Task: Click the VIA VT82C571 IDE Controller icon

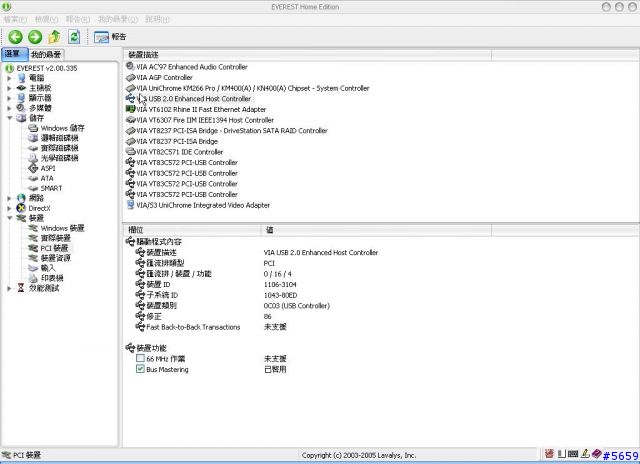Action: [130, 151]
